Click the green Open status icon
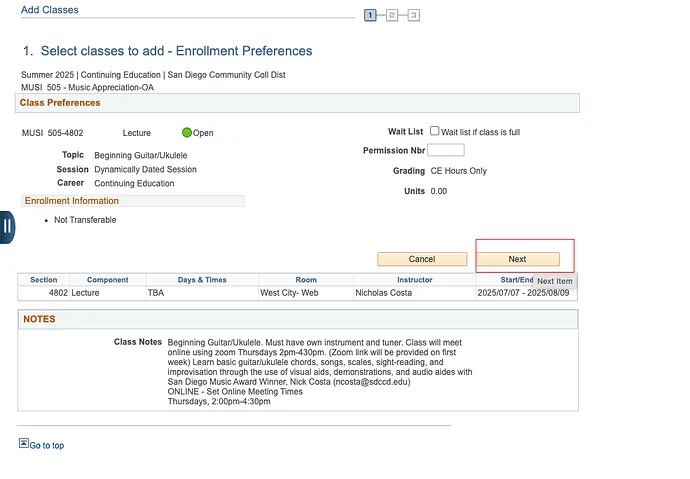 (187, 132)
